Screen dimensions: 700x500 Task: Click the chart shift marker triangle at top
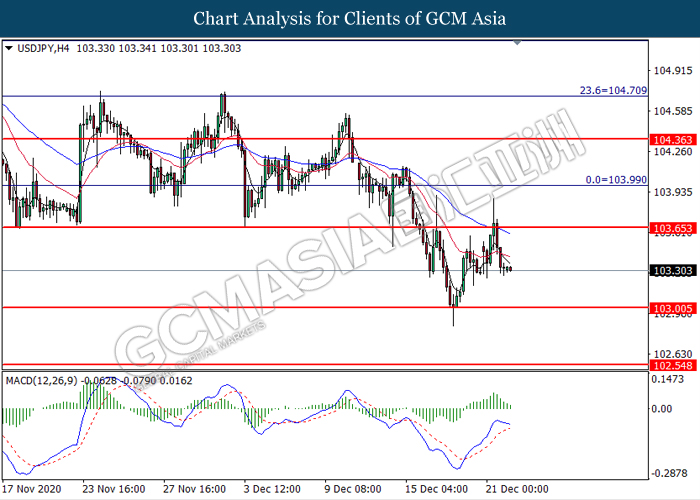coord(517,43)
